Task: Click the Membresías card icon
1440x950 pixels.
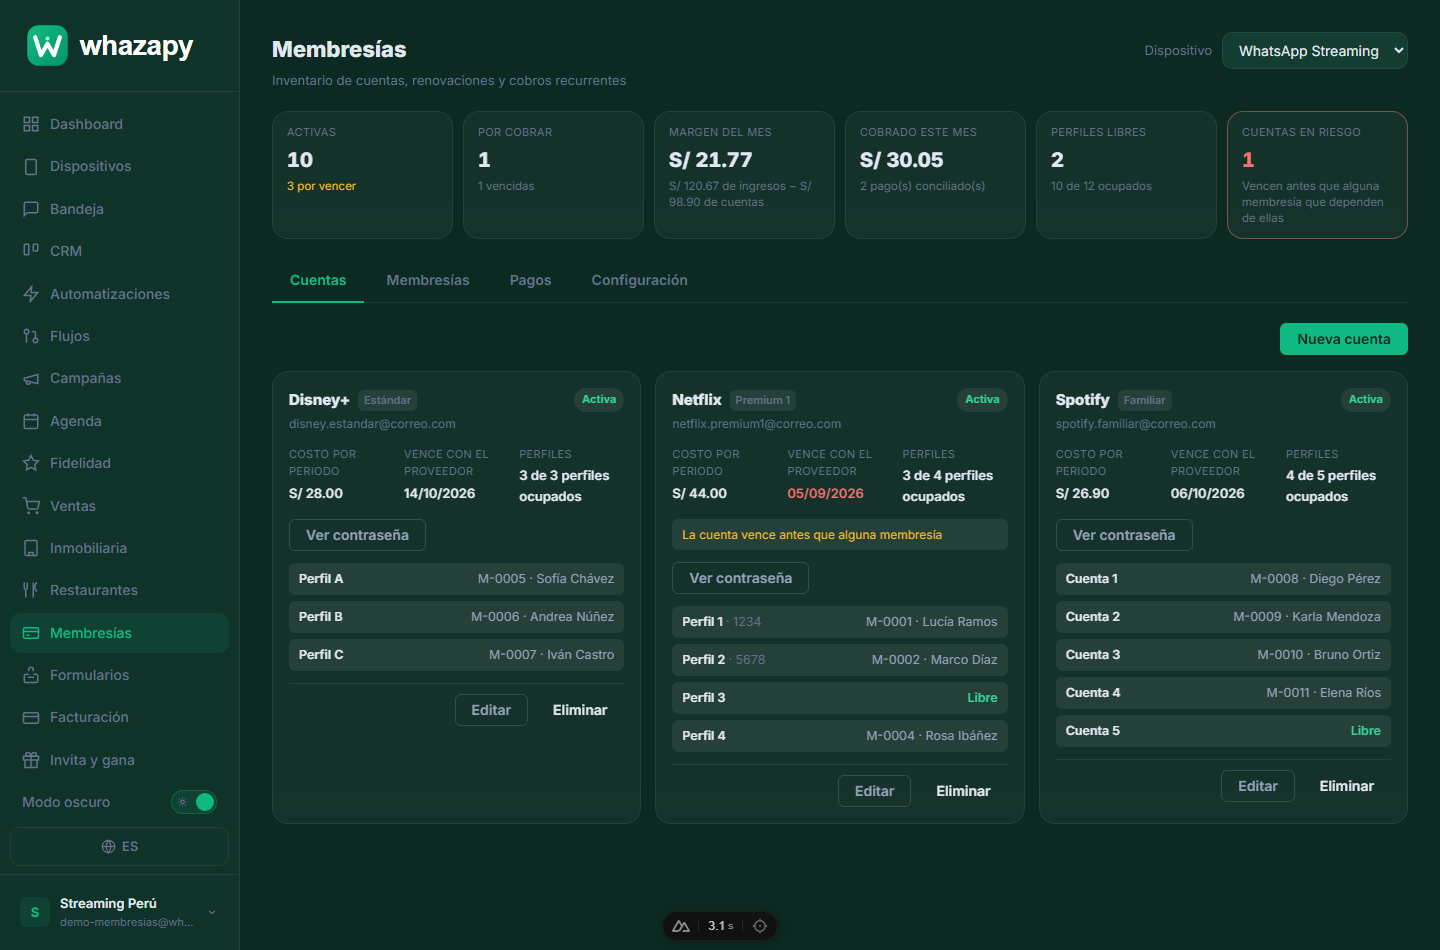Action: point(31,633)
